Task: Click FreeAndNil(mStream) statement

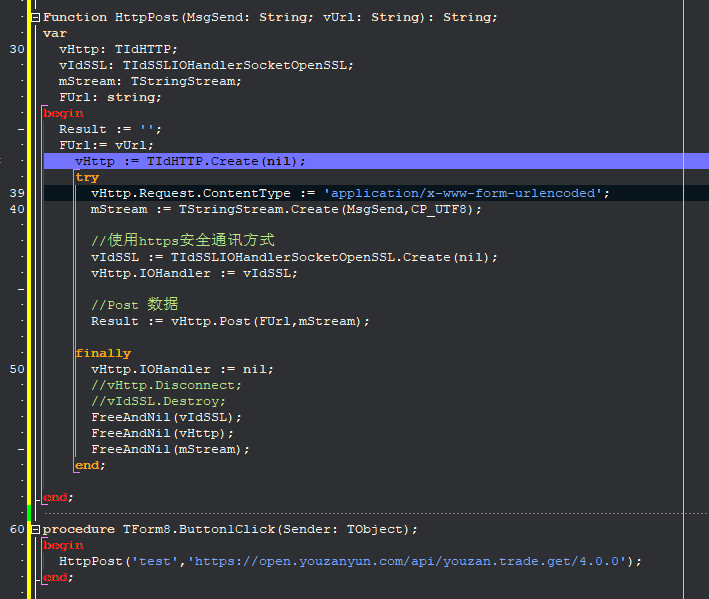Action: tap(170, 449)
